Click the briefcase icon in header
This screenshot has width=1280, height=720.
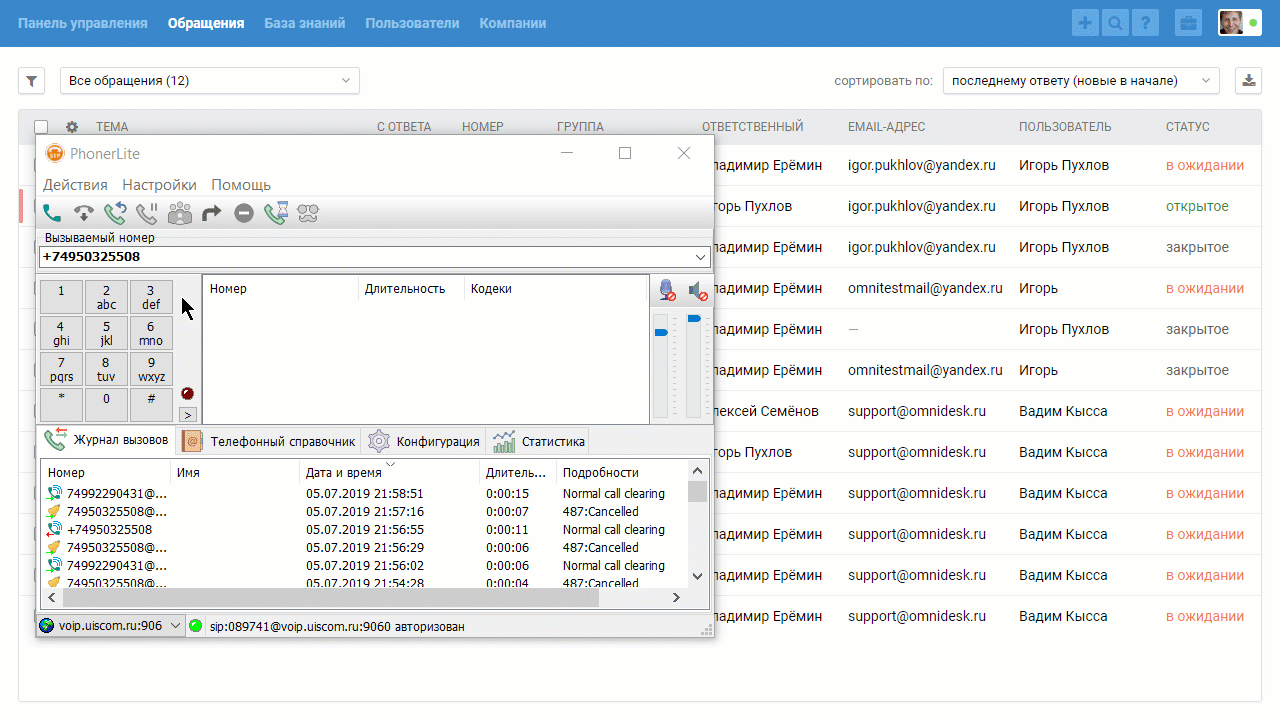[x=1188, y=23]
